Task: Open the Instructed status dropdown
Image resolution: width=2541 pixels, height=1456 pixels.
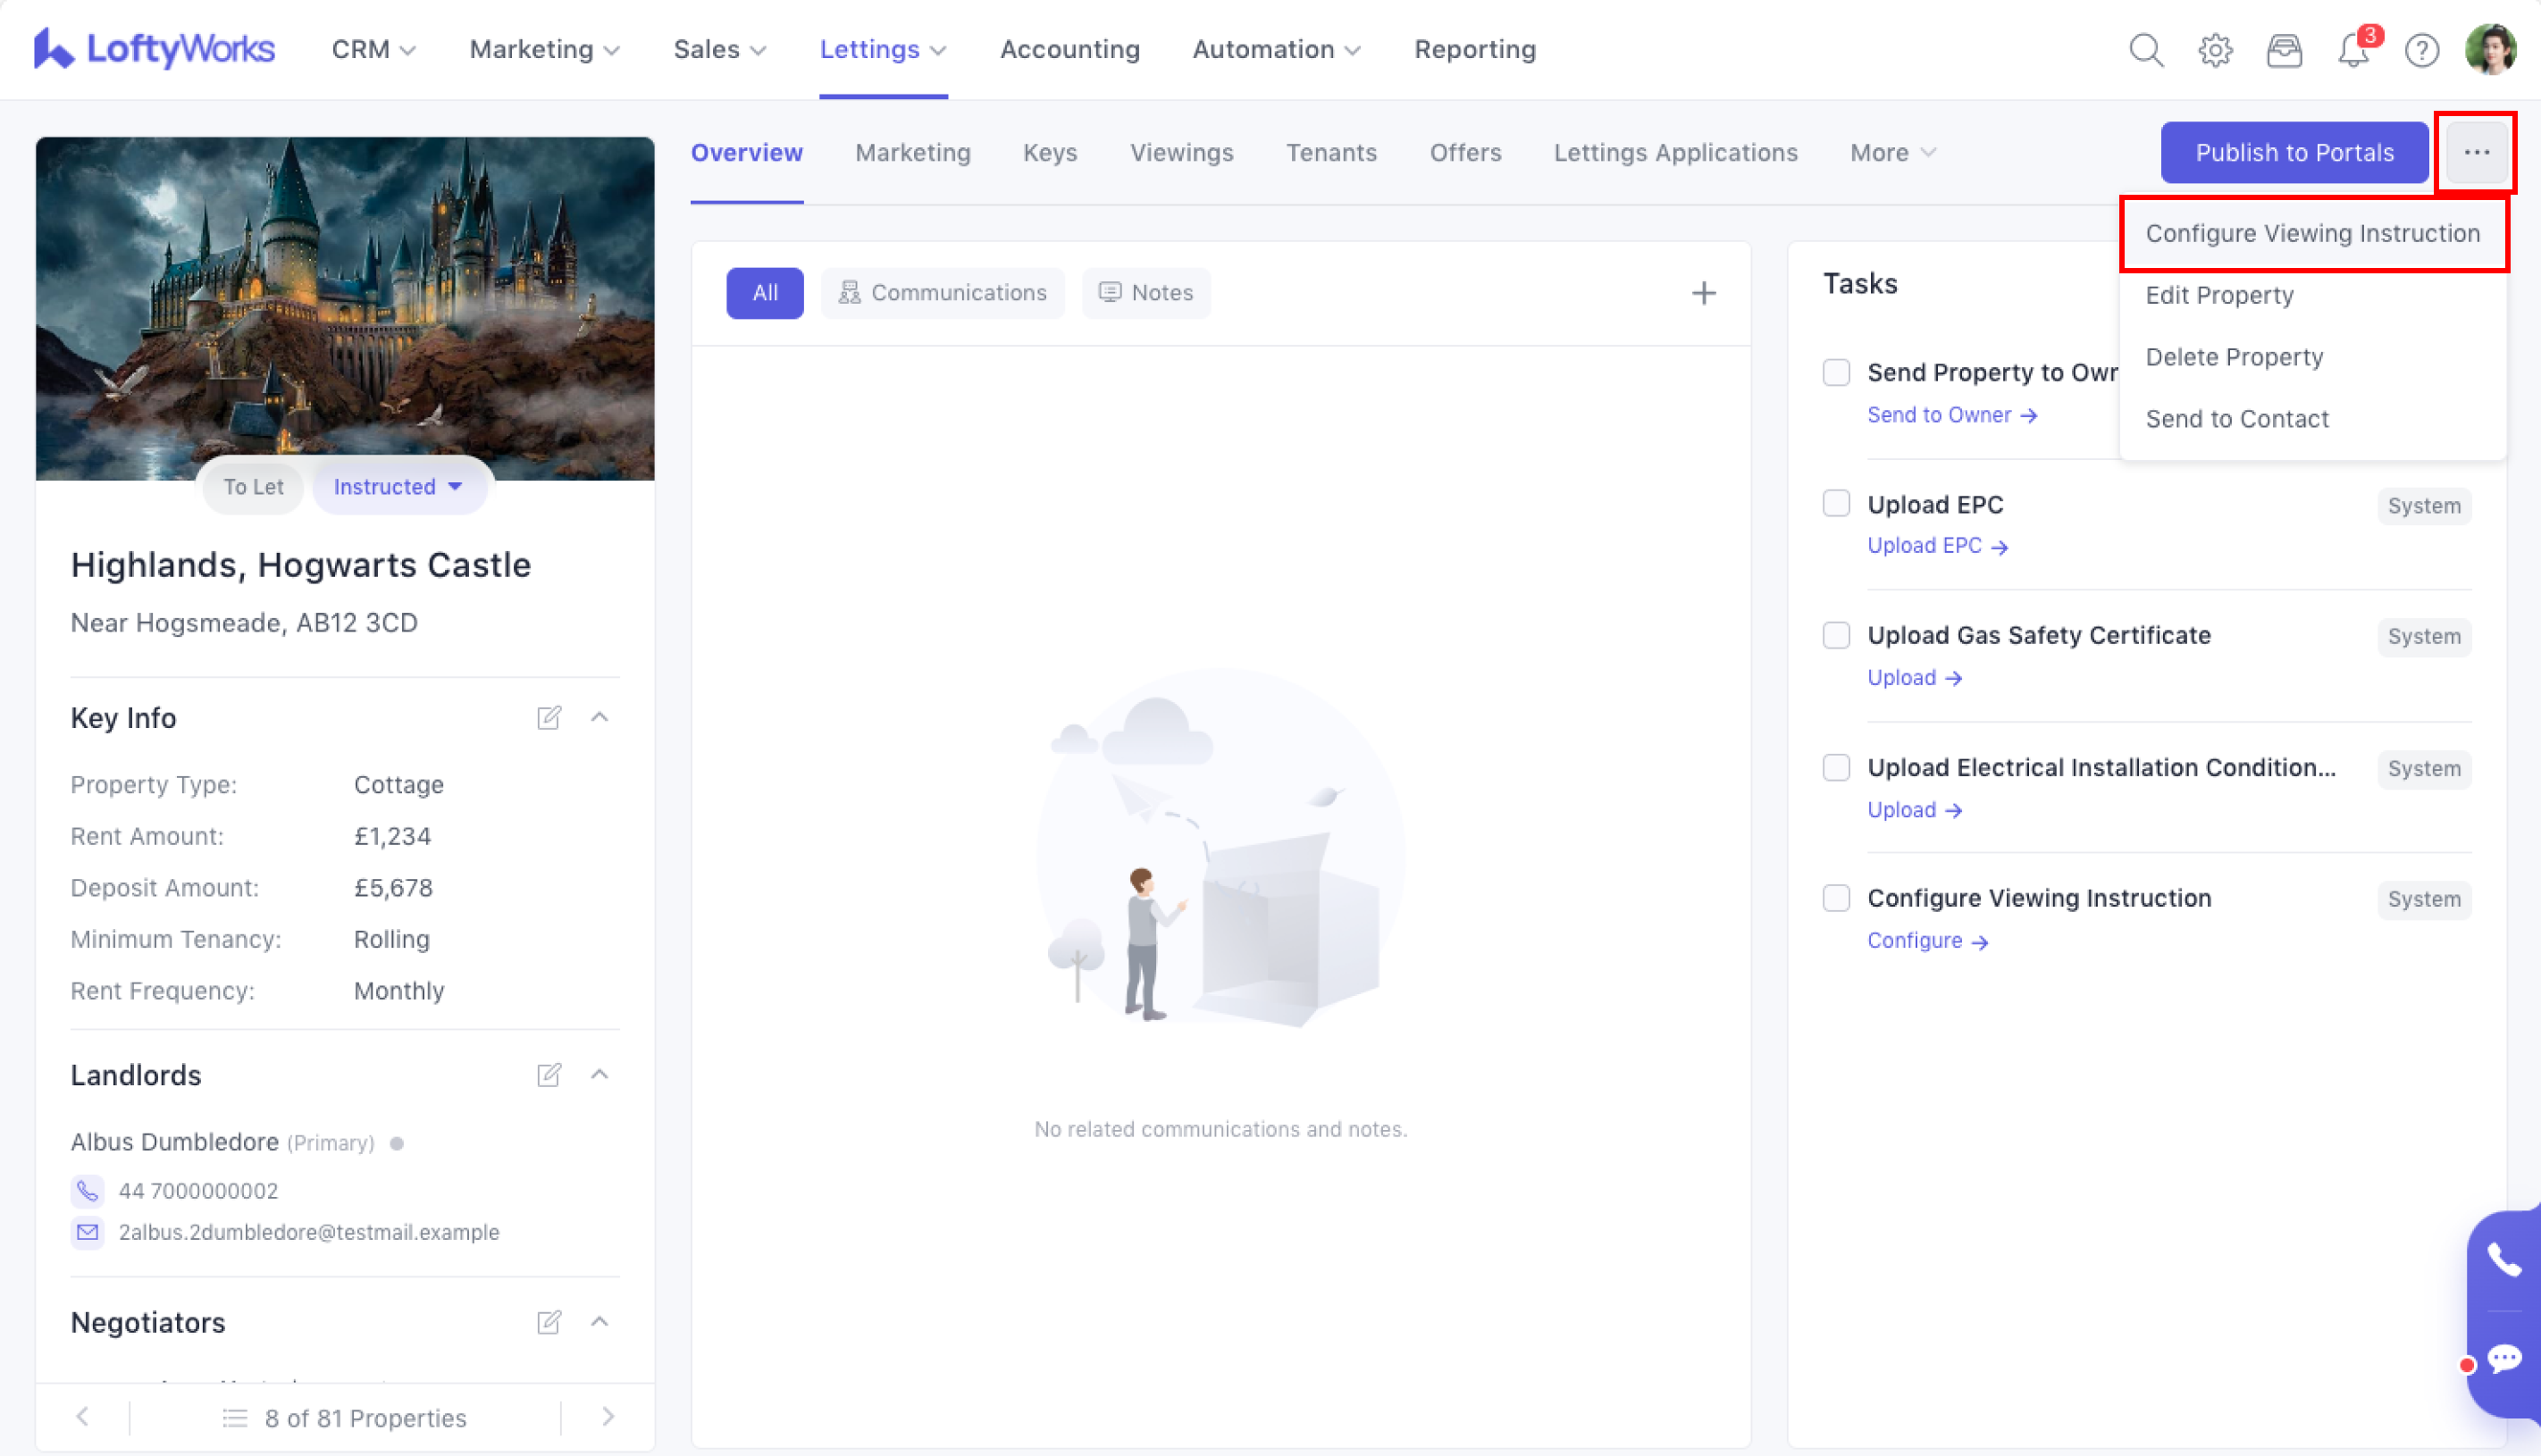Action: pyautogui.click(x=399, y=487)
